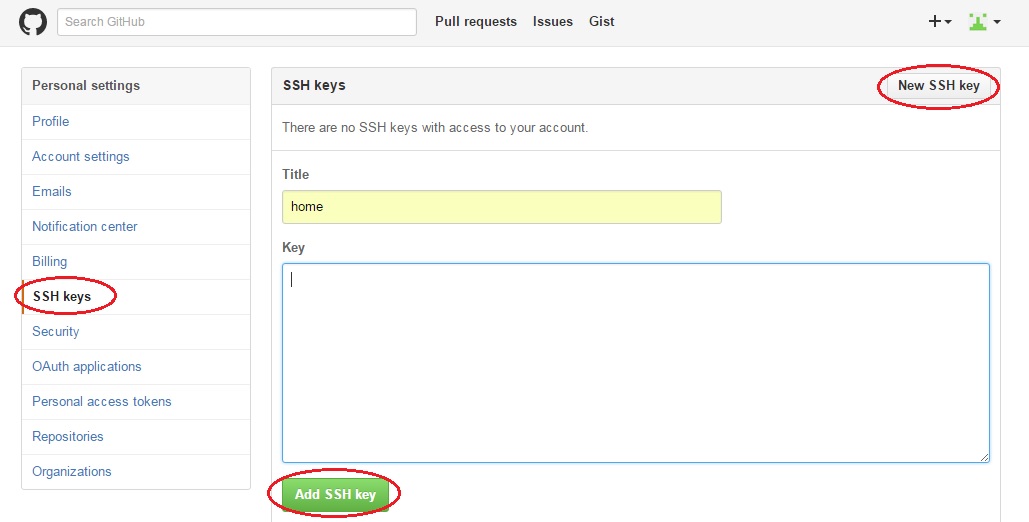The height and width of the screenshot is (522, 1029).
Task: Open Personal access tokens page
Action: pos(102,401)
